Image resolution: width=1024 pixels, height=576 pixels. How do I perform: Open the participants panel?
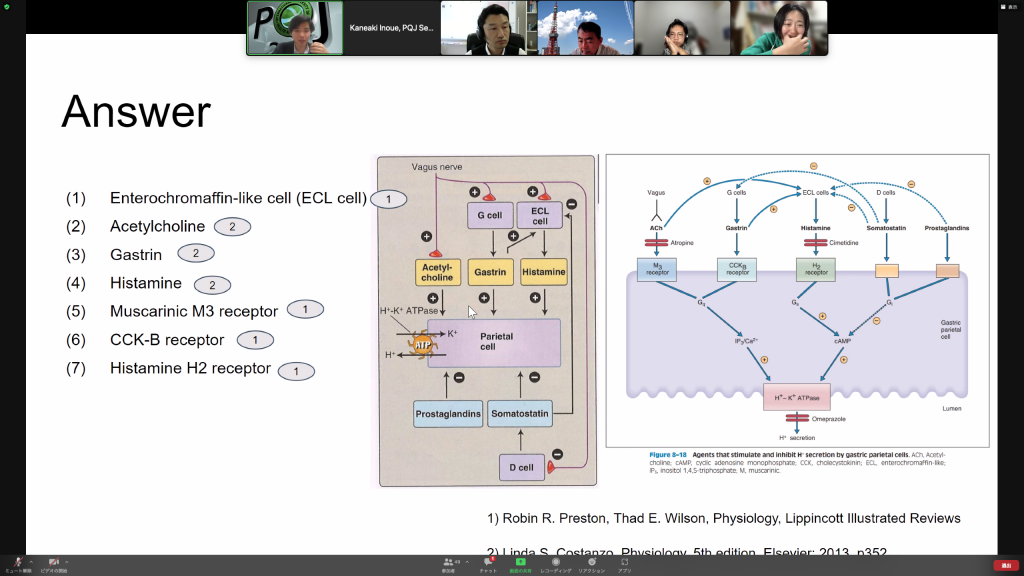point(449,562)
